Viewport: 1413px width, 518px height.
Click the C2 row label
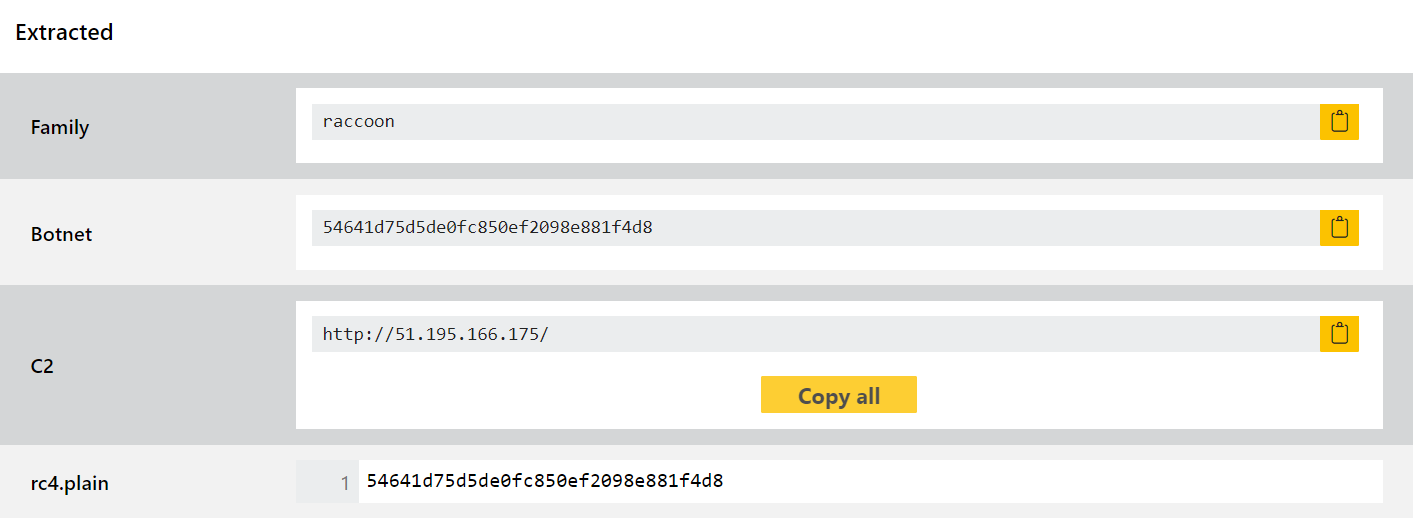pos(42,366)
